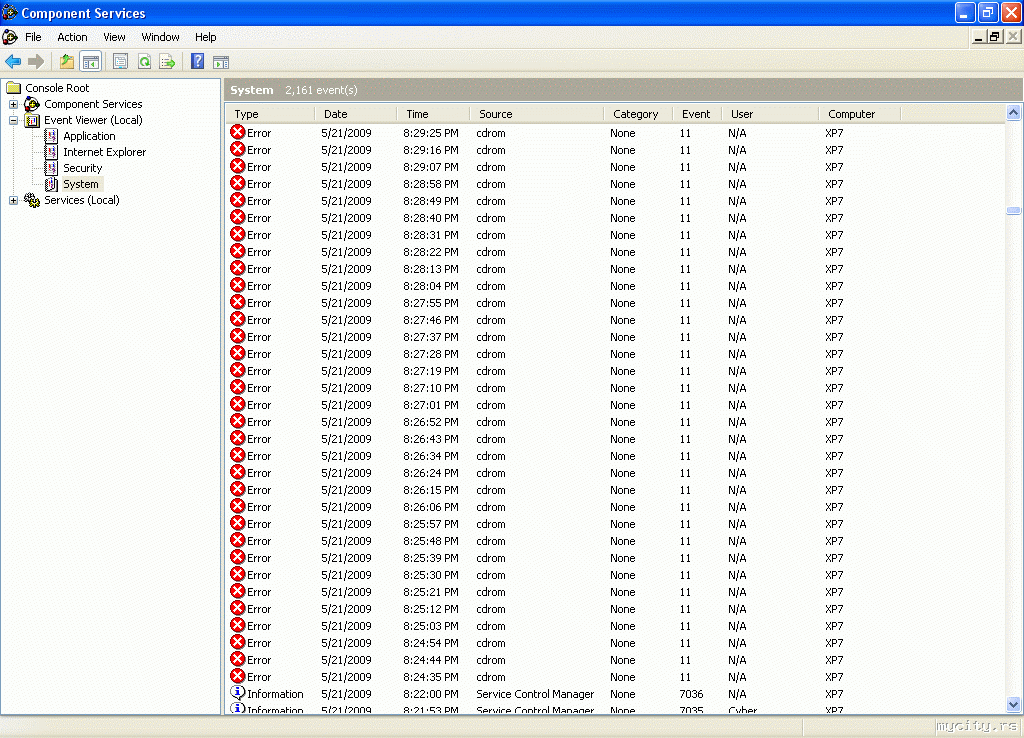
Task: Open Help via blue question-mark icon
Action: pyautogui.click(x=197, y=62)
